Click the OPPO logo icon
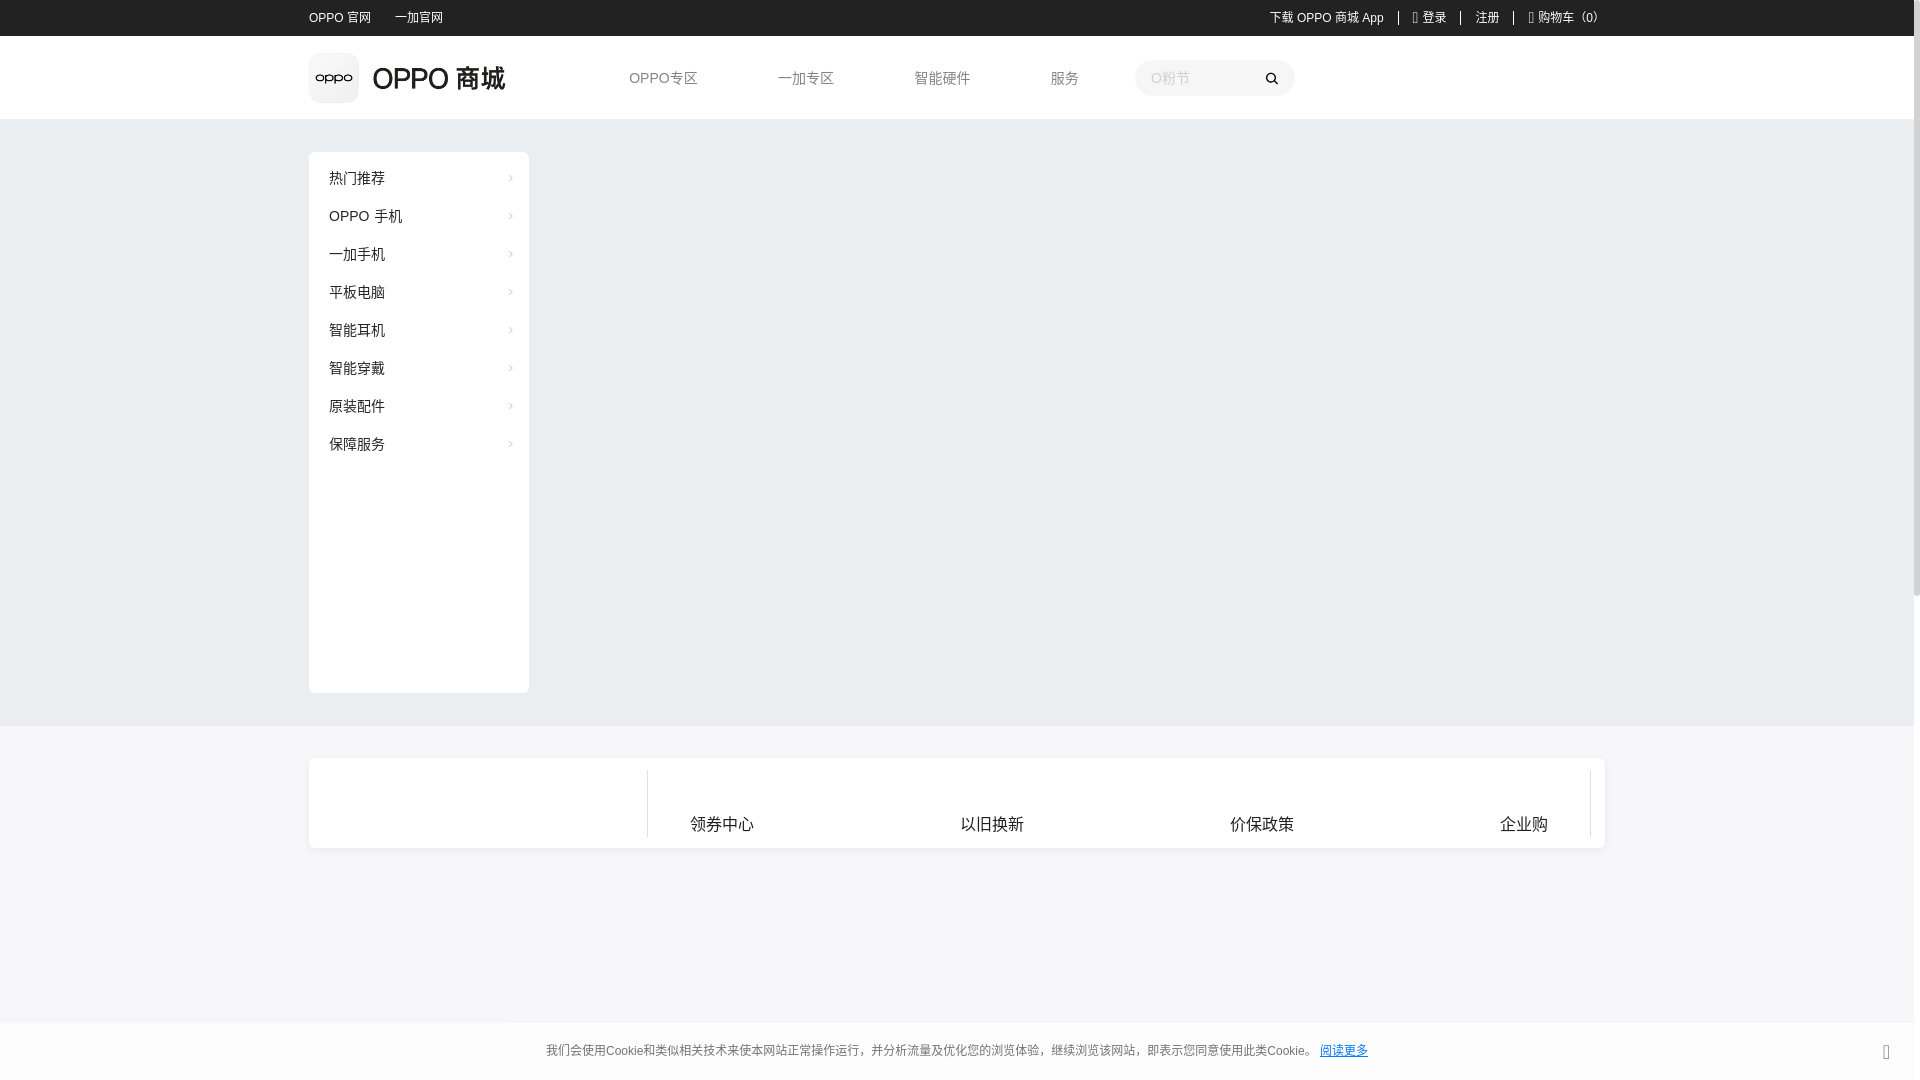The image size is (1920, 1080). (x=334, y=78)
